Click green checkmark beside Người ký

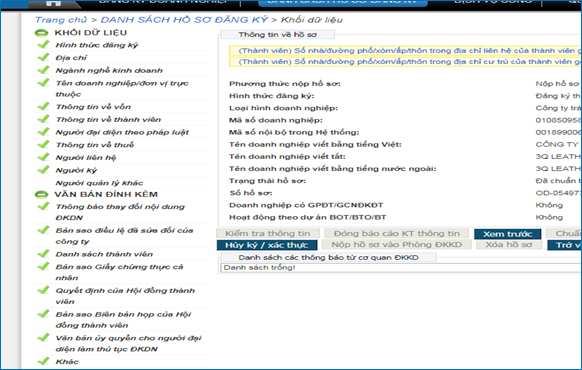[x=43, y=170]
